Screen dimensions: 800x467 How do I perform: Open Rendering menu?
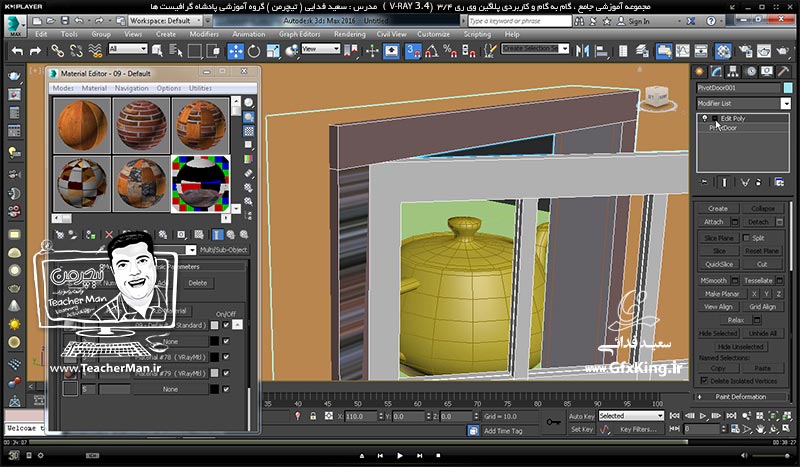point(349,34)
